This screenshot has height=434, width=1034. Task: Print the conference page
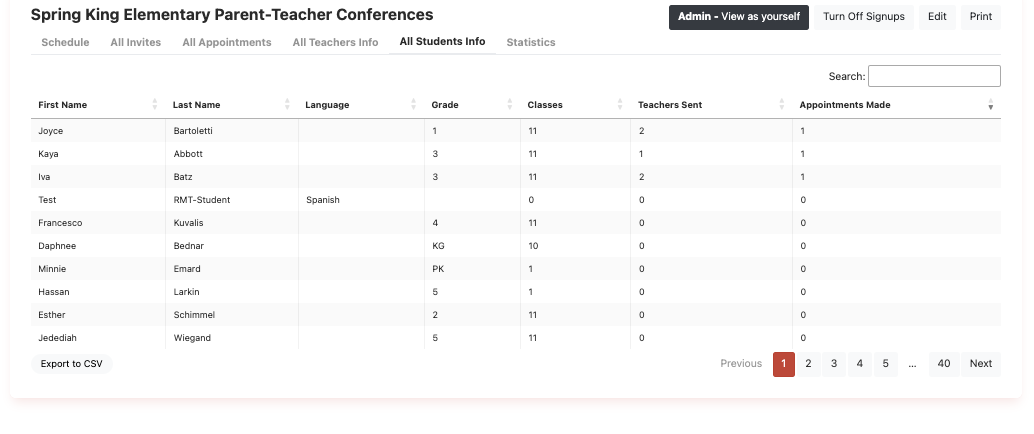click(x=980, y=17)
